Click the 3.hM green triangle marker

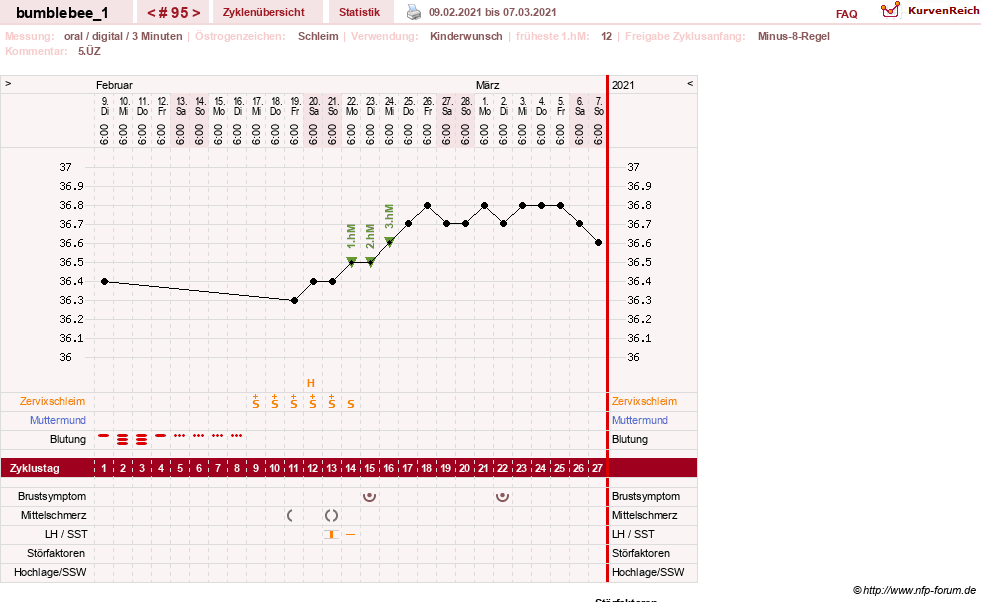[389, 242]
